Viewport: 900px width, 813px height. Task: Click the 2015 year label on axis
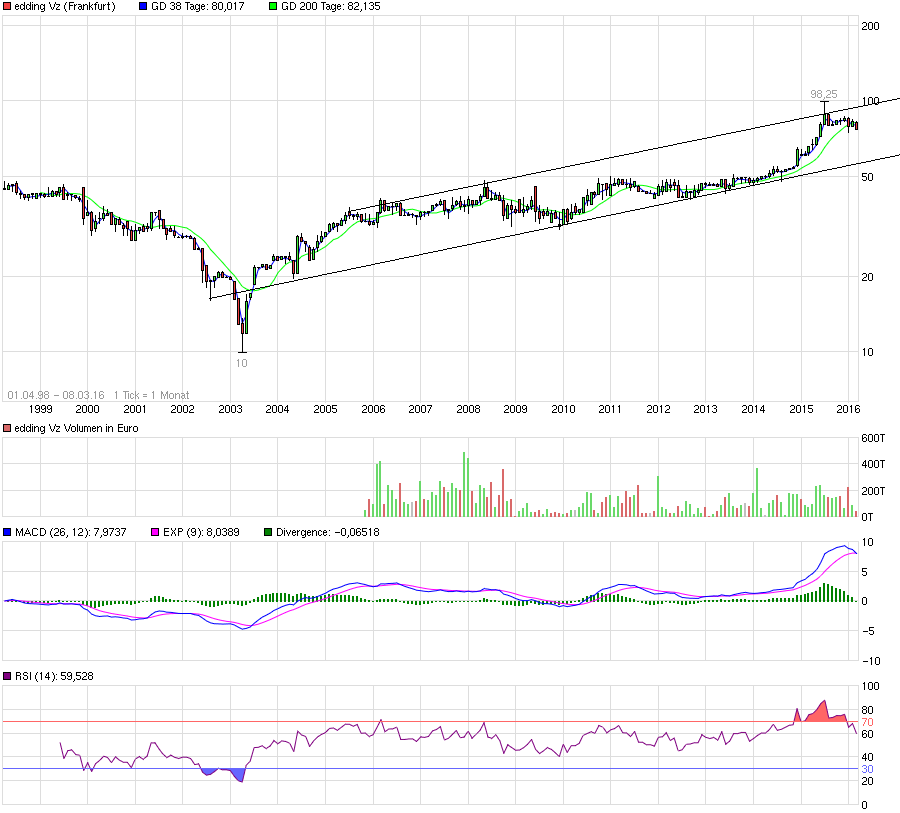(x=801, y=409)
